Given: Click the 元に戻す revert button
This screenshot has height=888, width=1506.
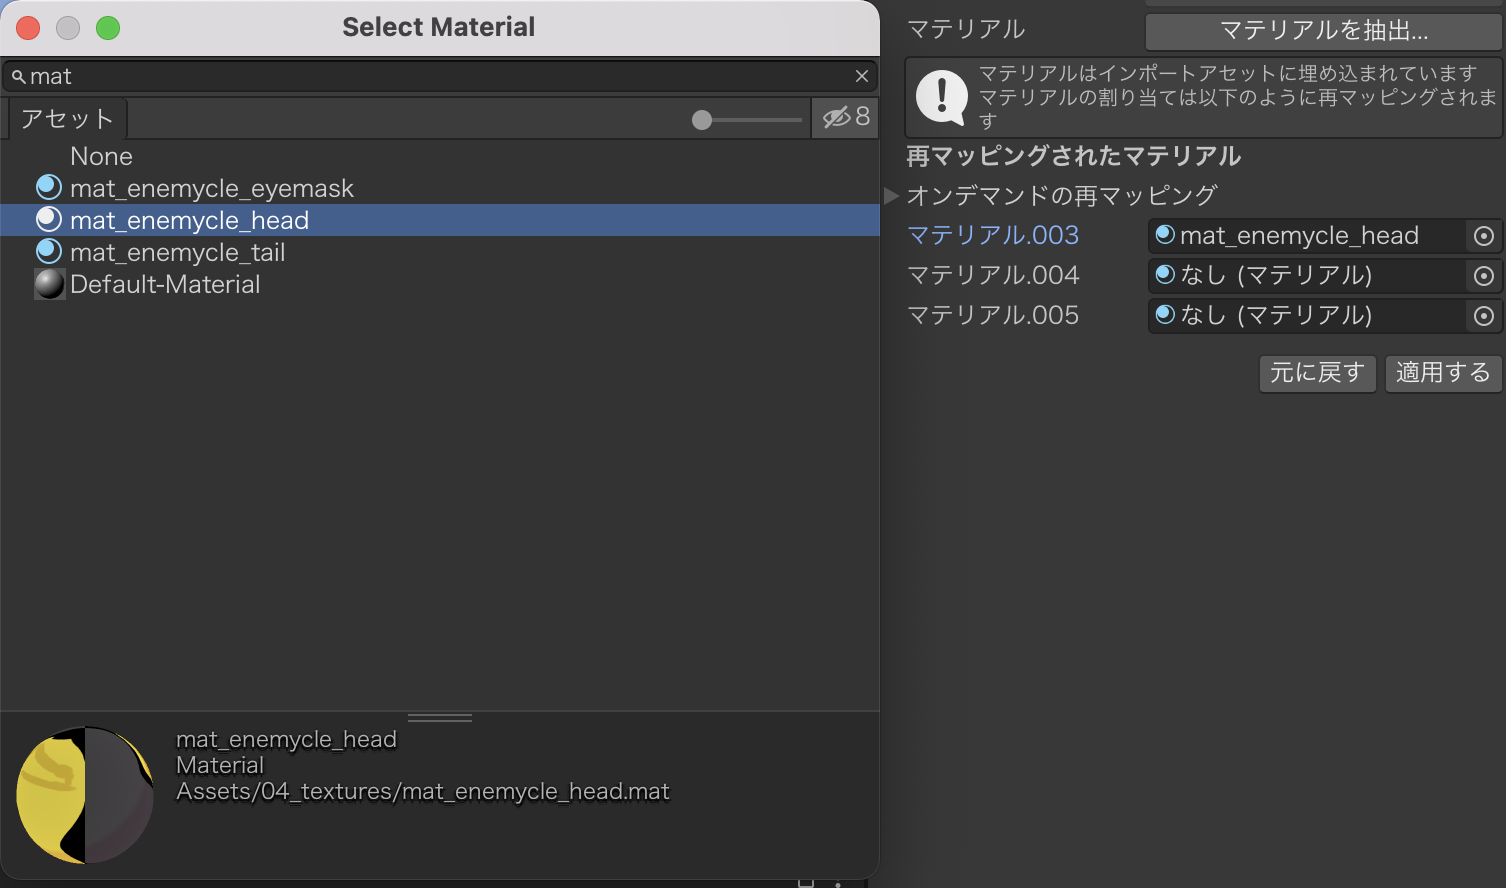Looking at the screenshot, I should pyautogui.click(x=1317, y=373).
